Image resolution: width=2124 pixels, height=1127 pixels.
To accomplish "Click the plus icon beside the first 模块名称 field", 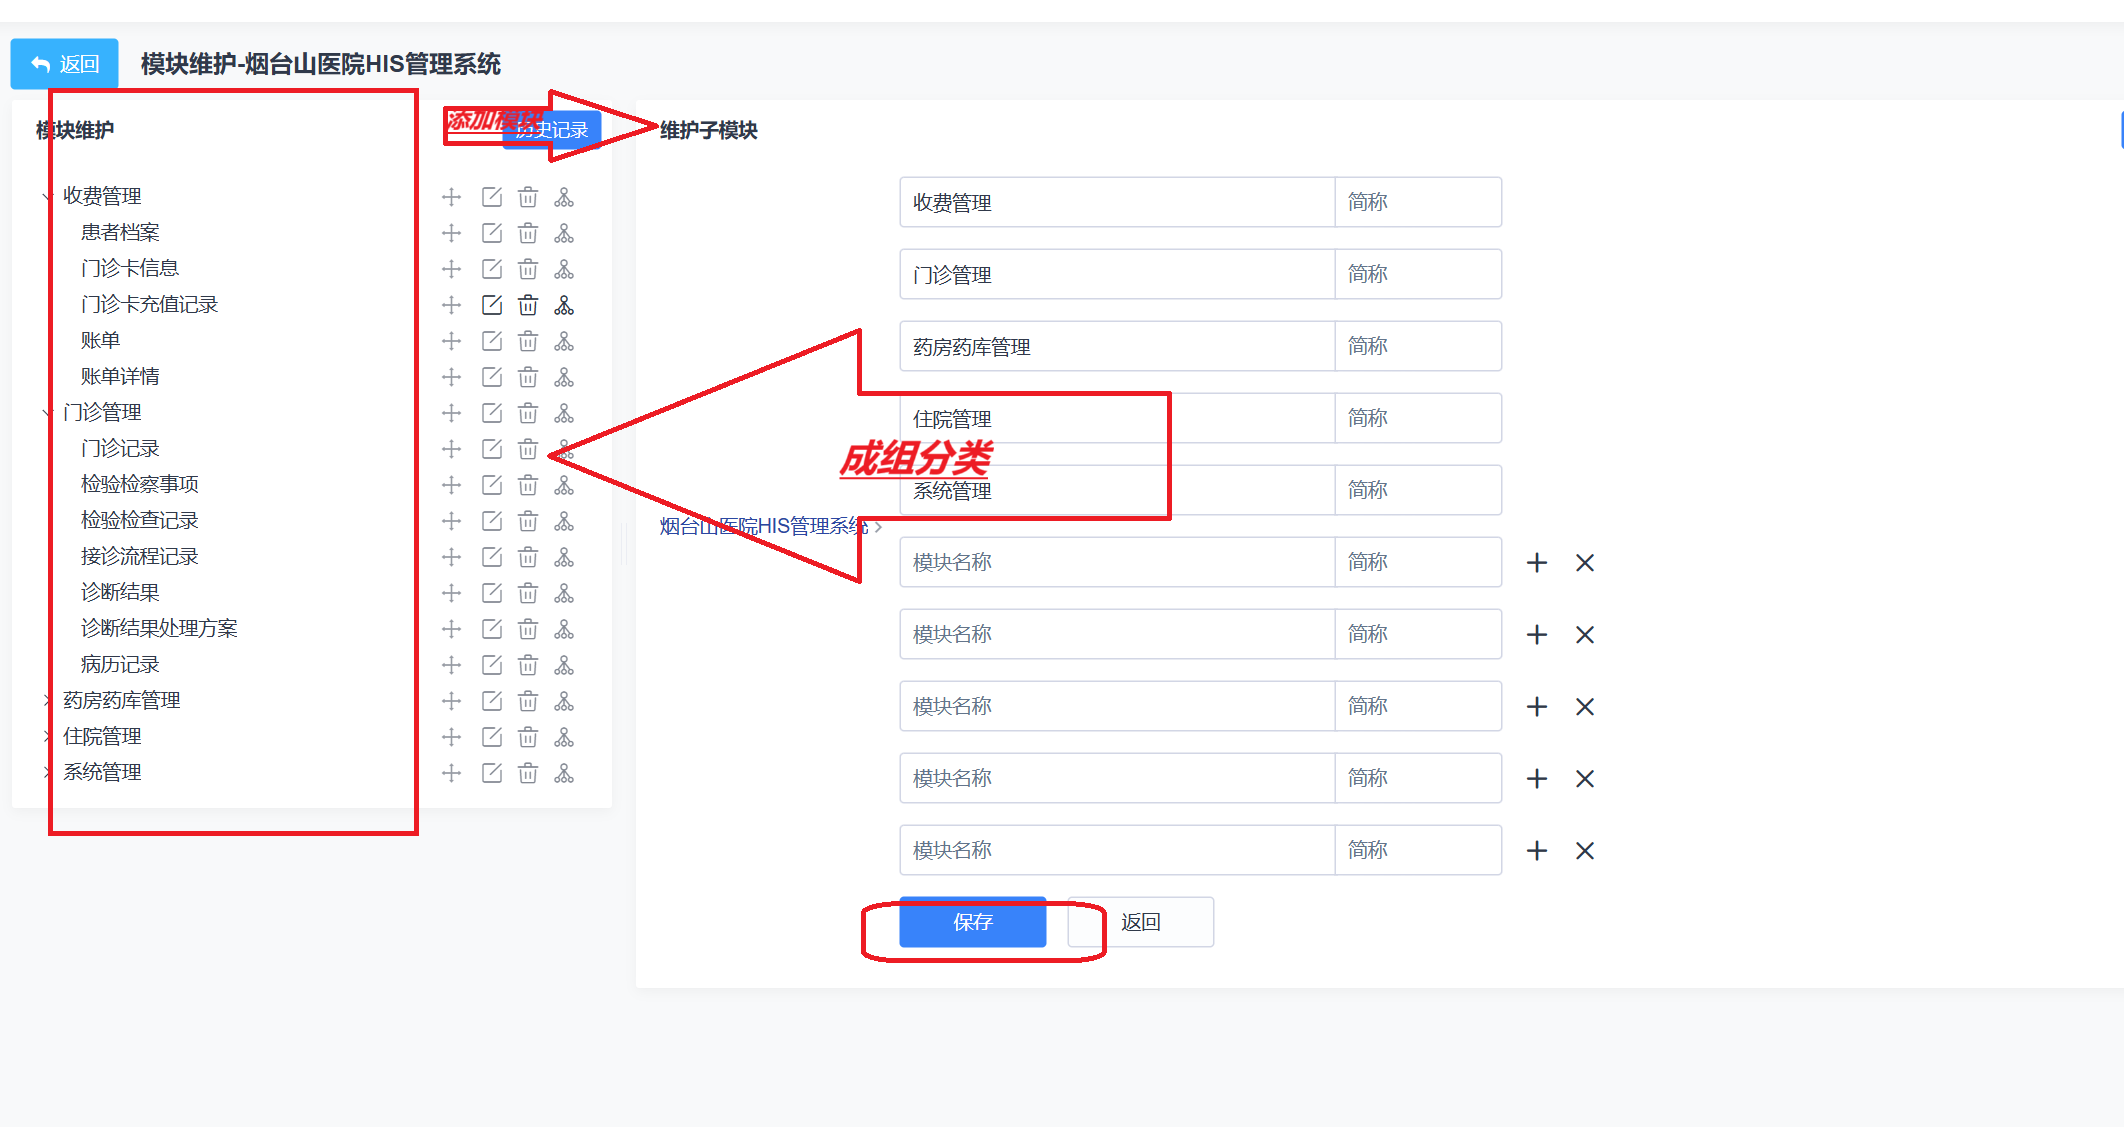I will (1537, 562).
